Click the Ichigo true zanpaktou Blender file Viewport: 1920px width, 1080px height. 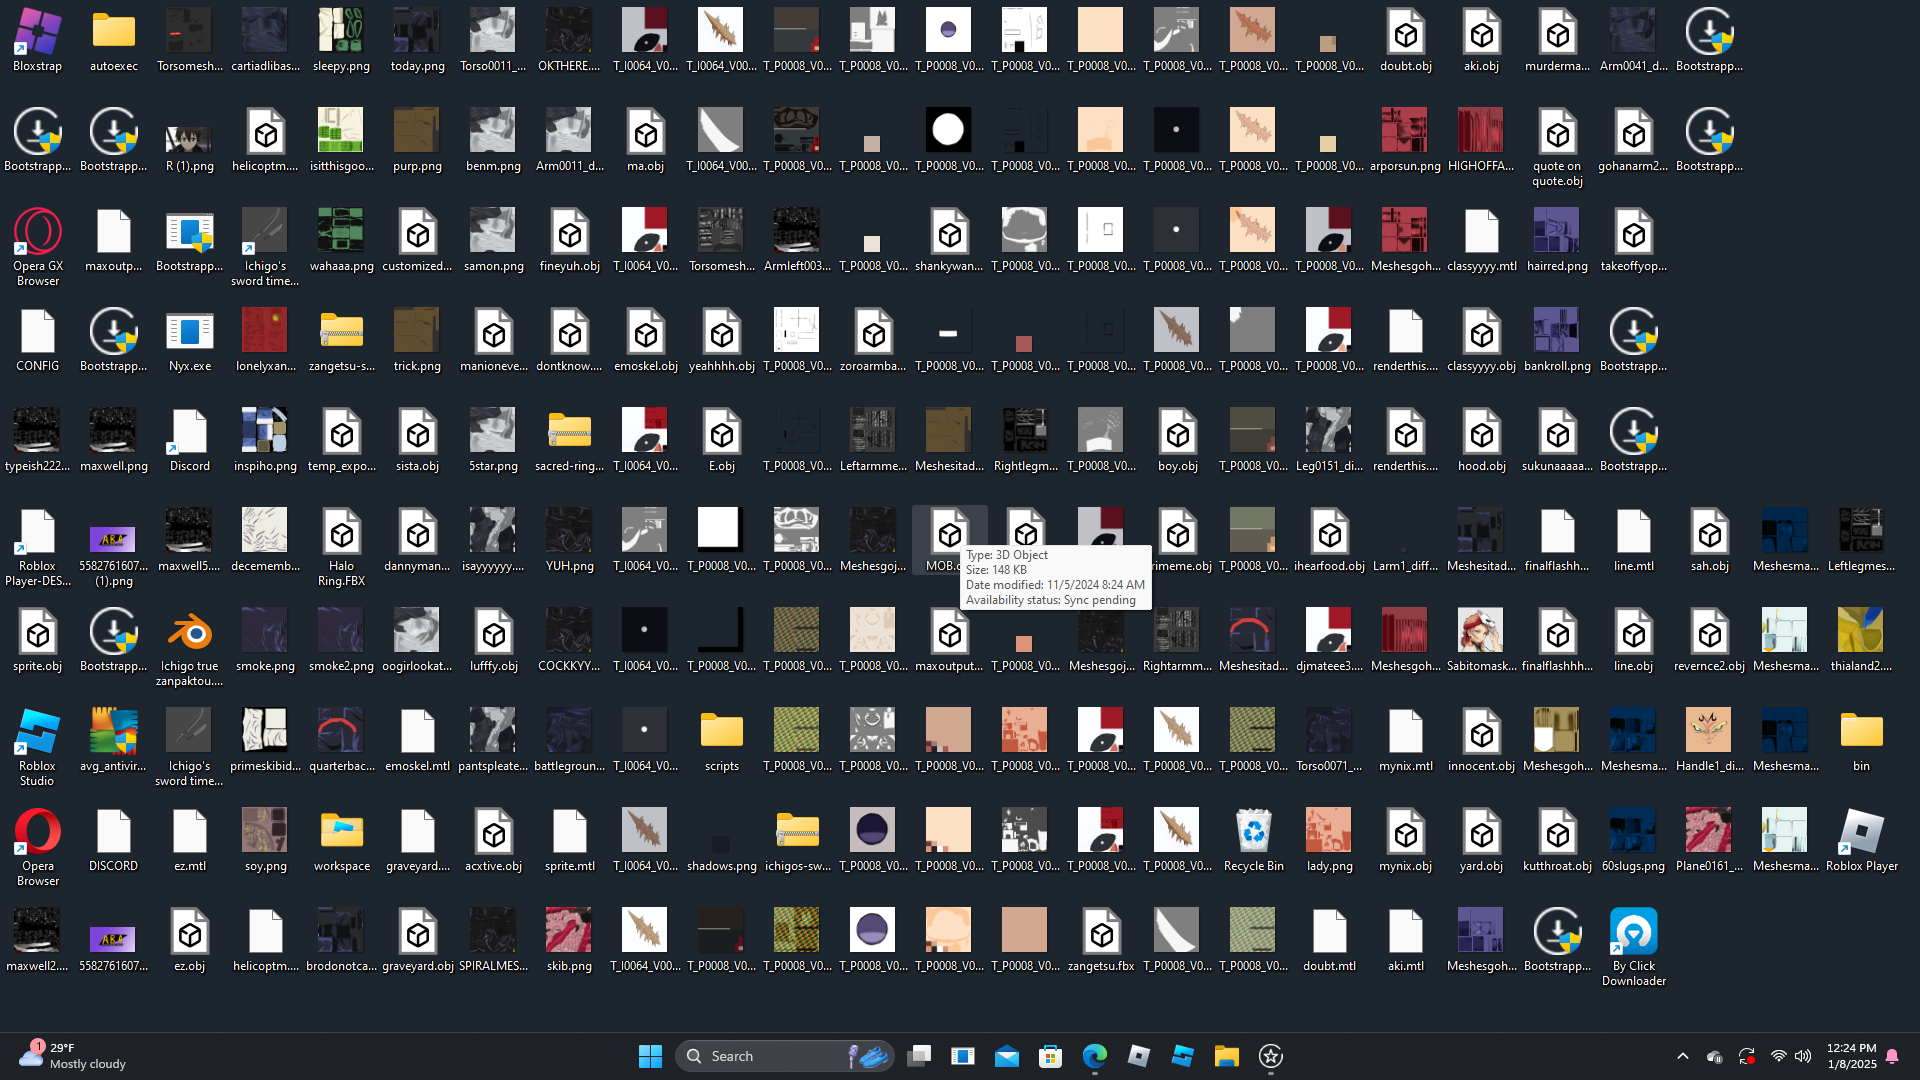[189, 633]
